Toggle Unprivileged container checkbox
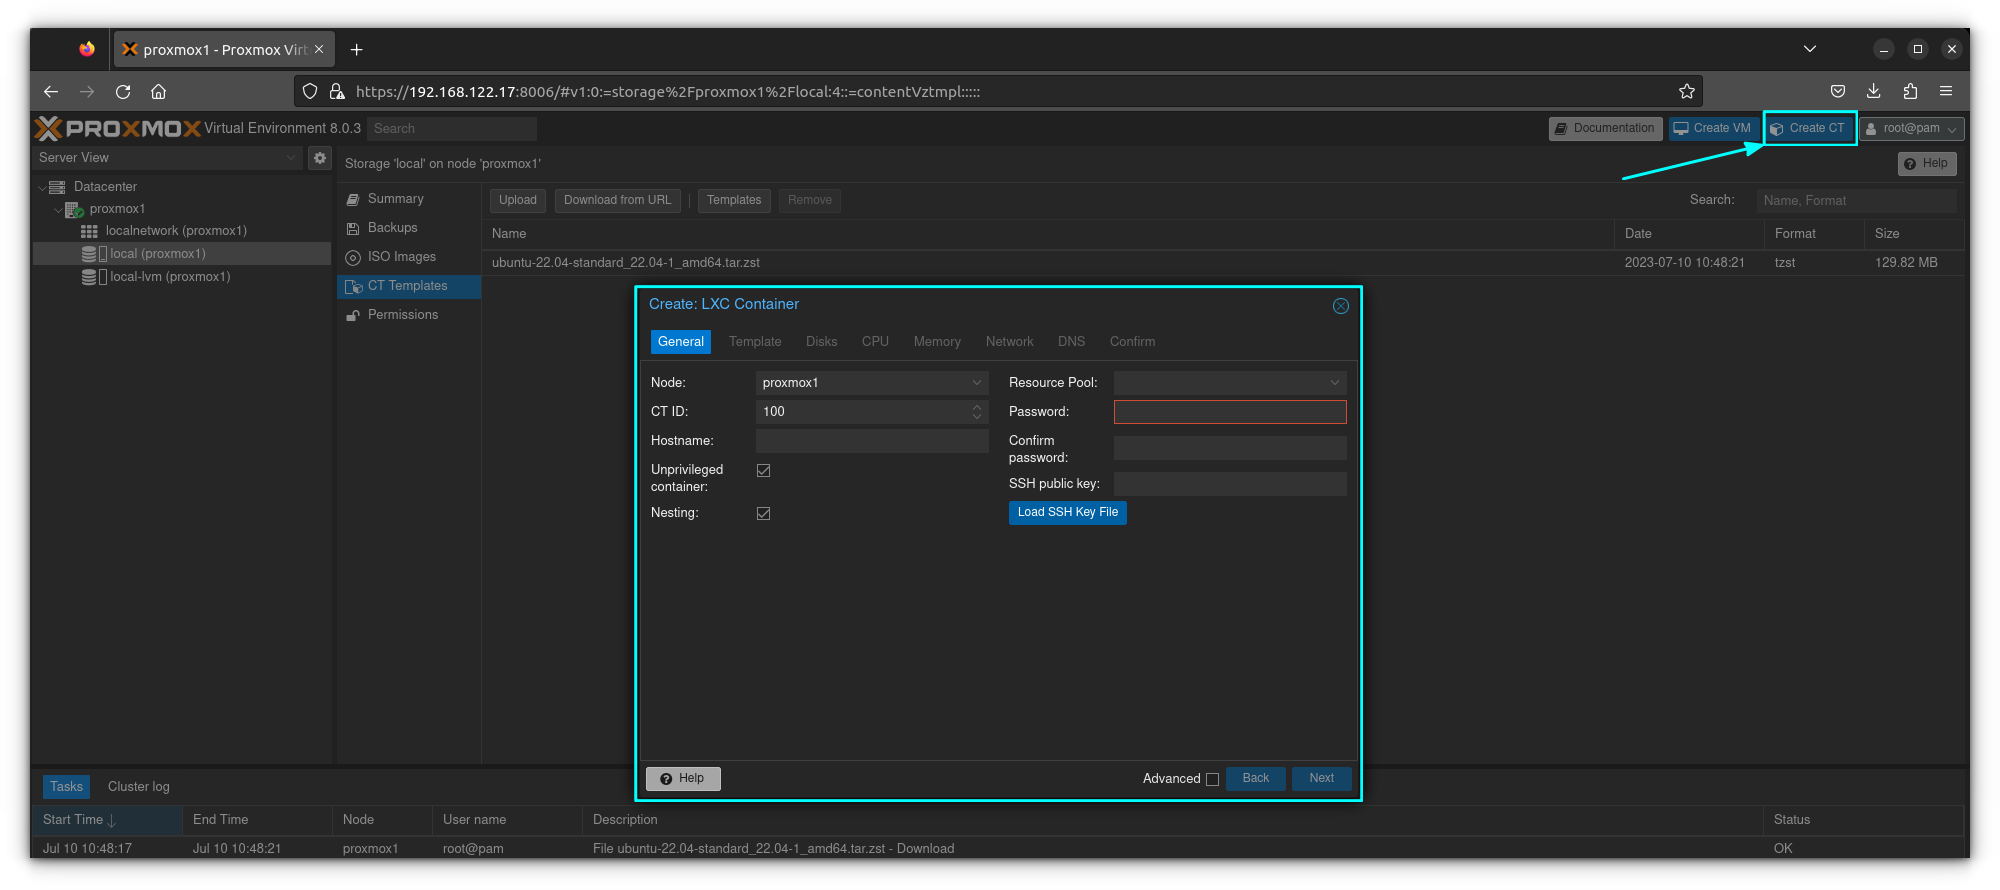2000x890 pixels. 764,470
